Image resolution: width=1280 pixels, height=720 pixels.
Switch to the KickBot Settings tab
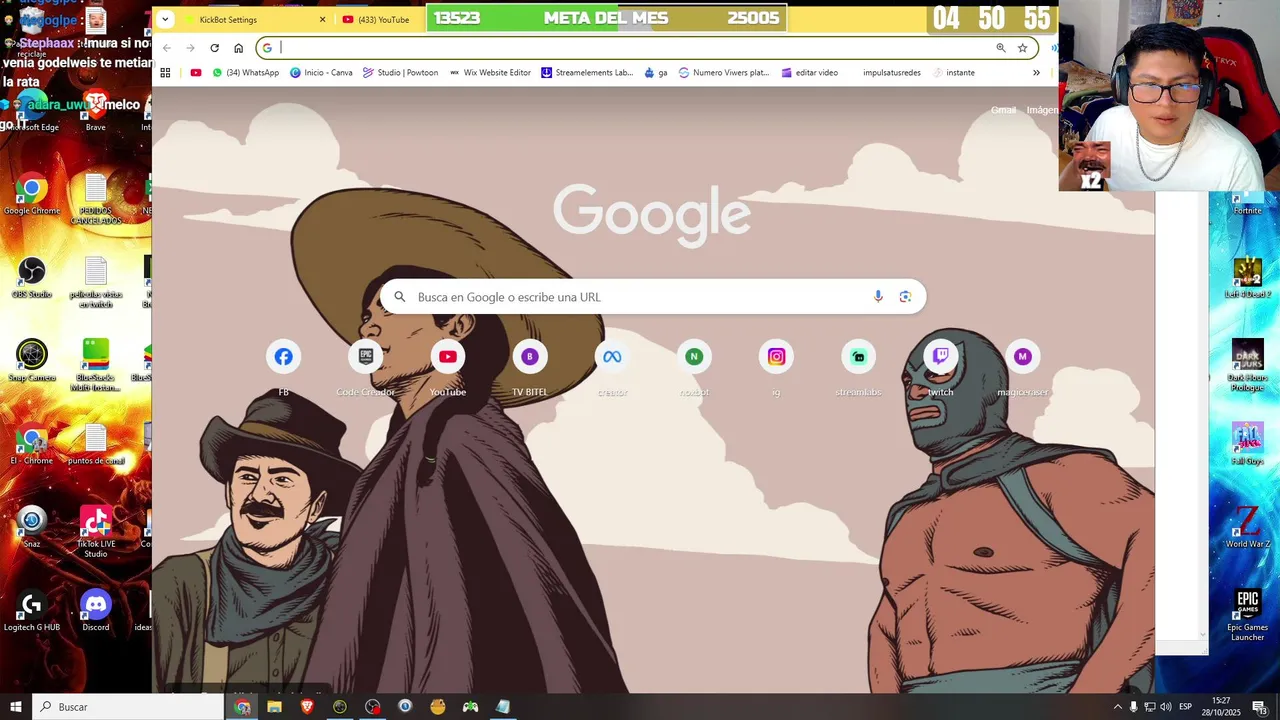tap(246, 19)
